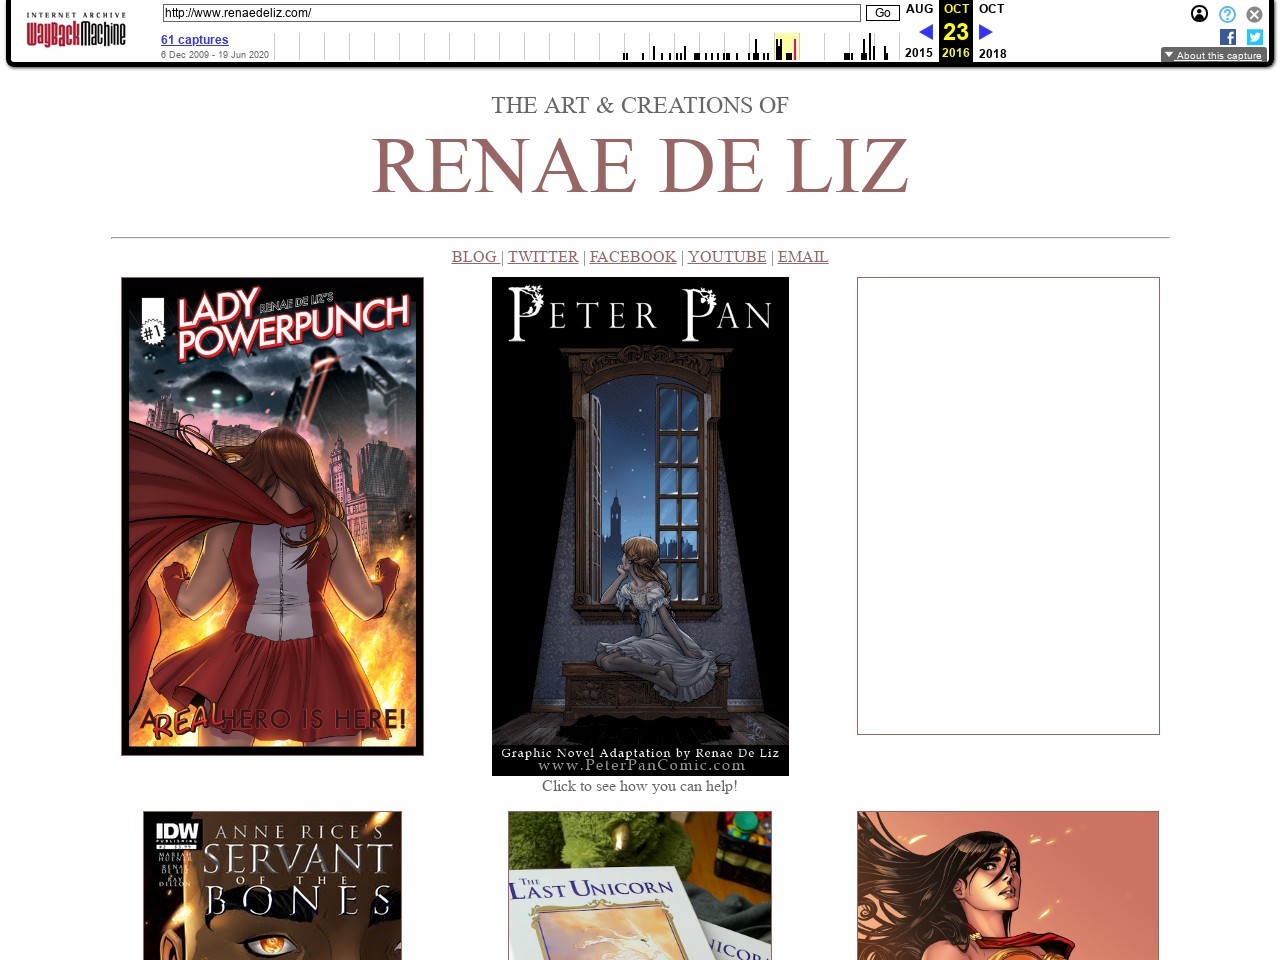The width and height of the screenshot is (1280, 960).
Task: Open the BLOG menu link
Action: pos(474,257)
